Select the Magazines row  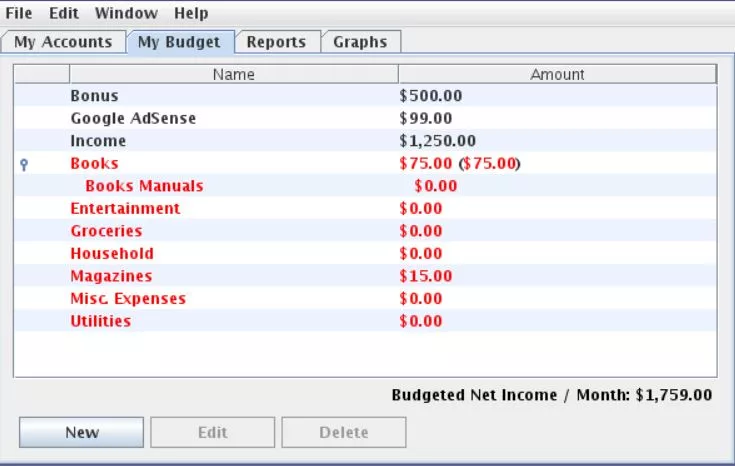[366, 276]
